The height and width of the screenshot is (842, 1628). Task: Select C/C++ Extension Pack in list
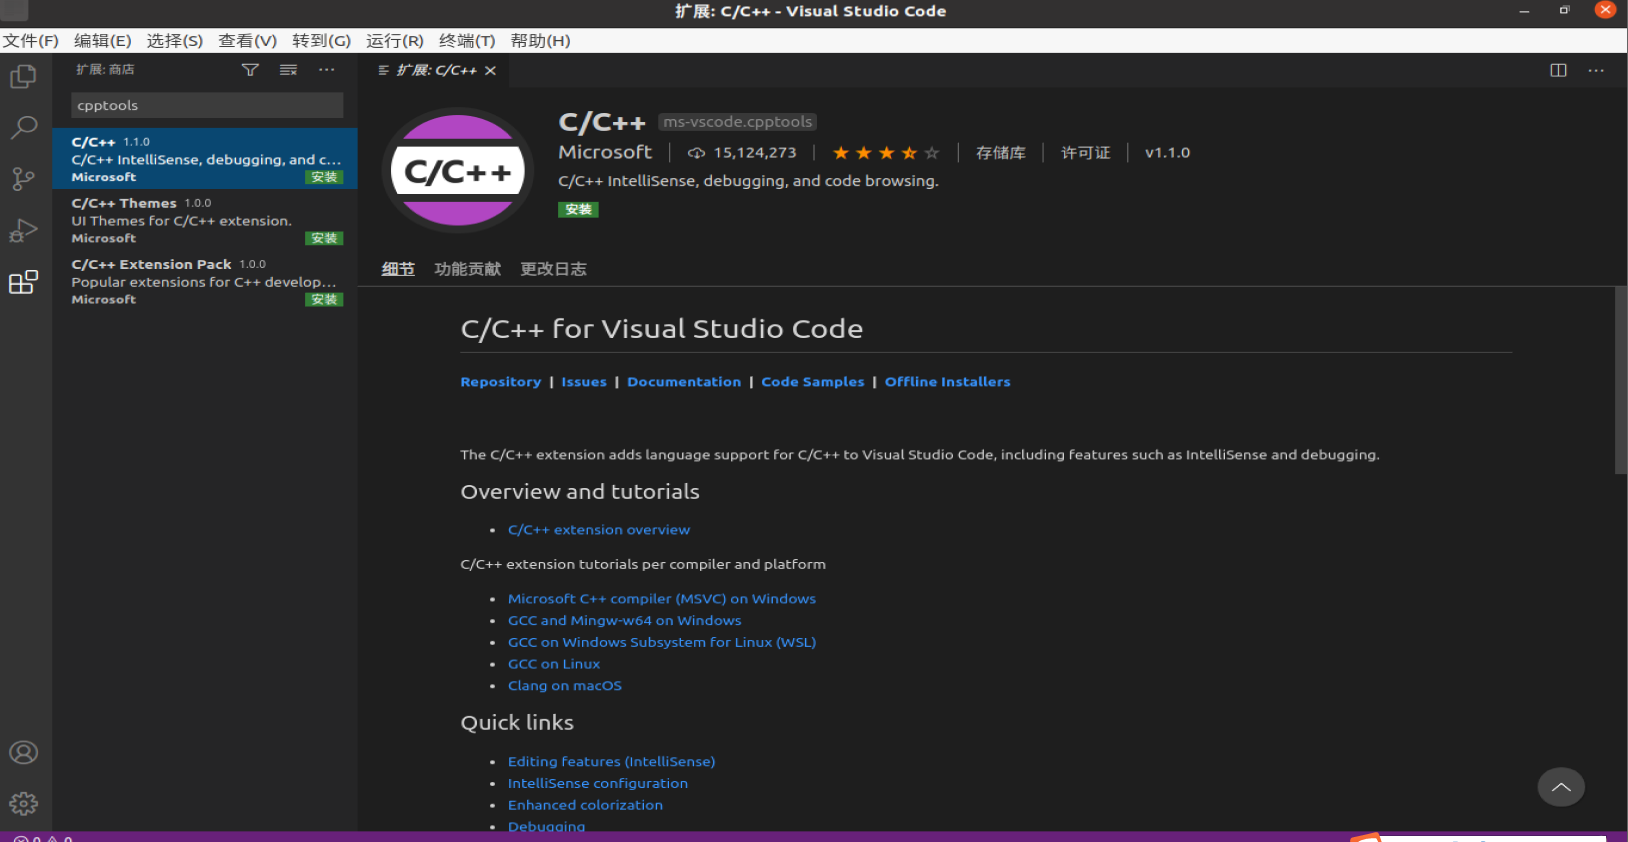205,281
